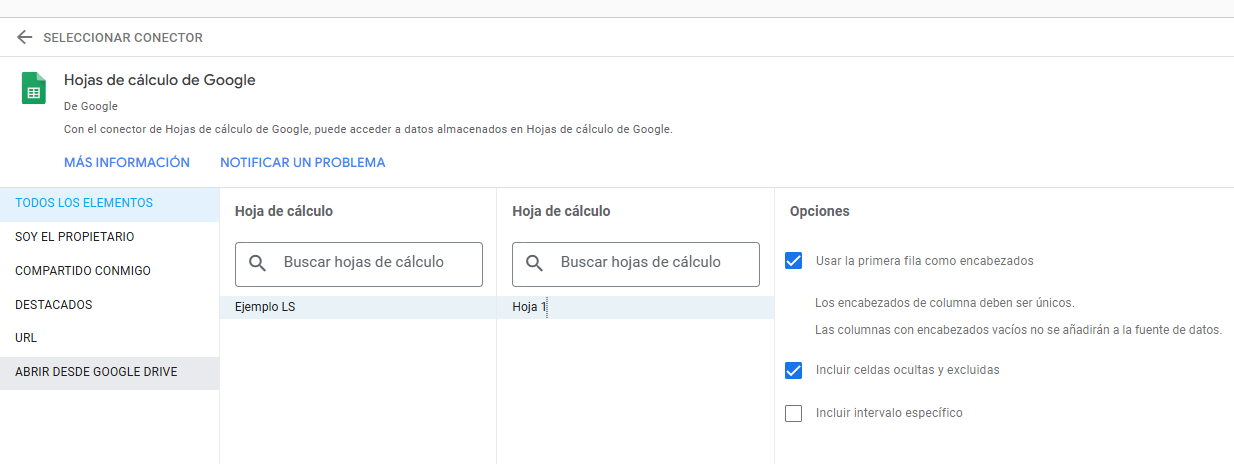
Task: Click the magnifier icon in first spreadsheet search
Action: pos(257,263)
